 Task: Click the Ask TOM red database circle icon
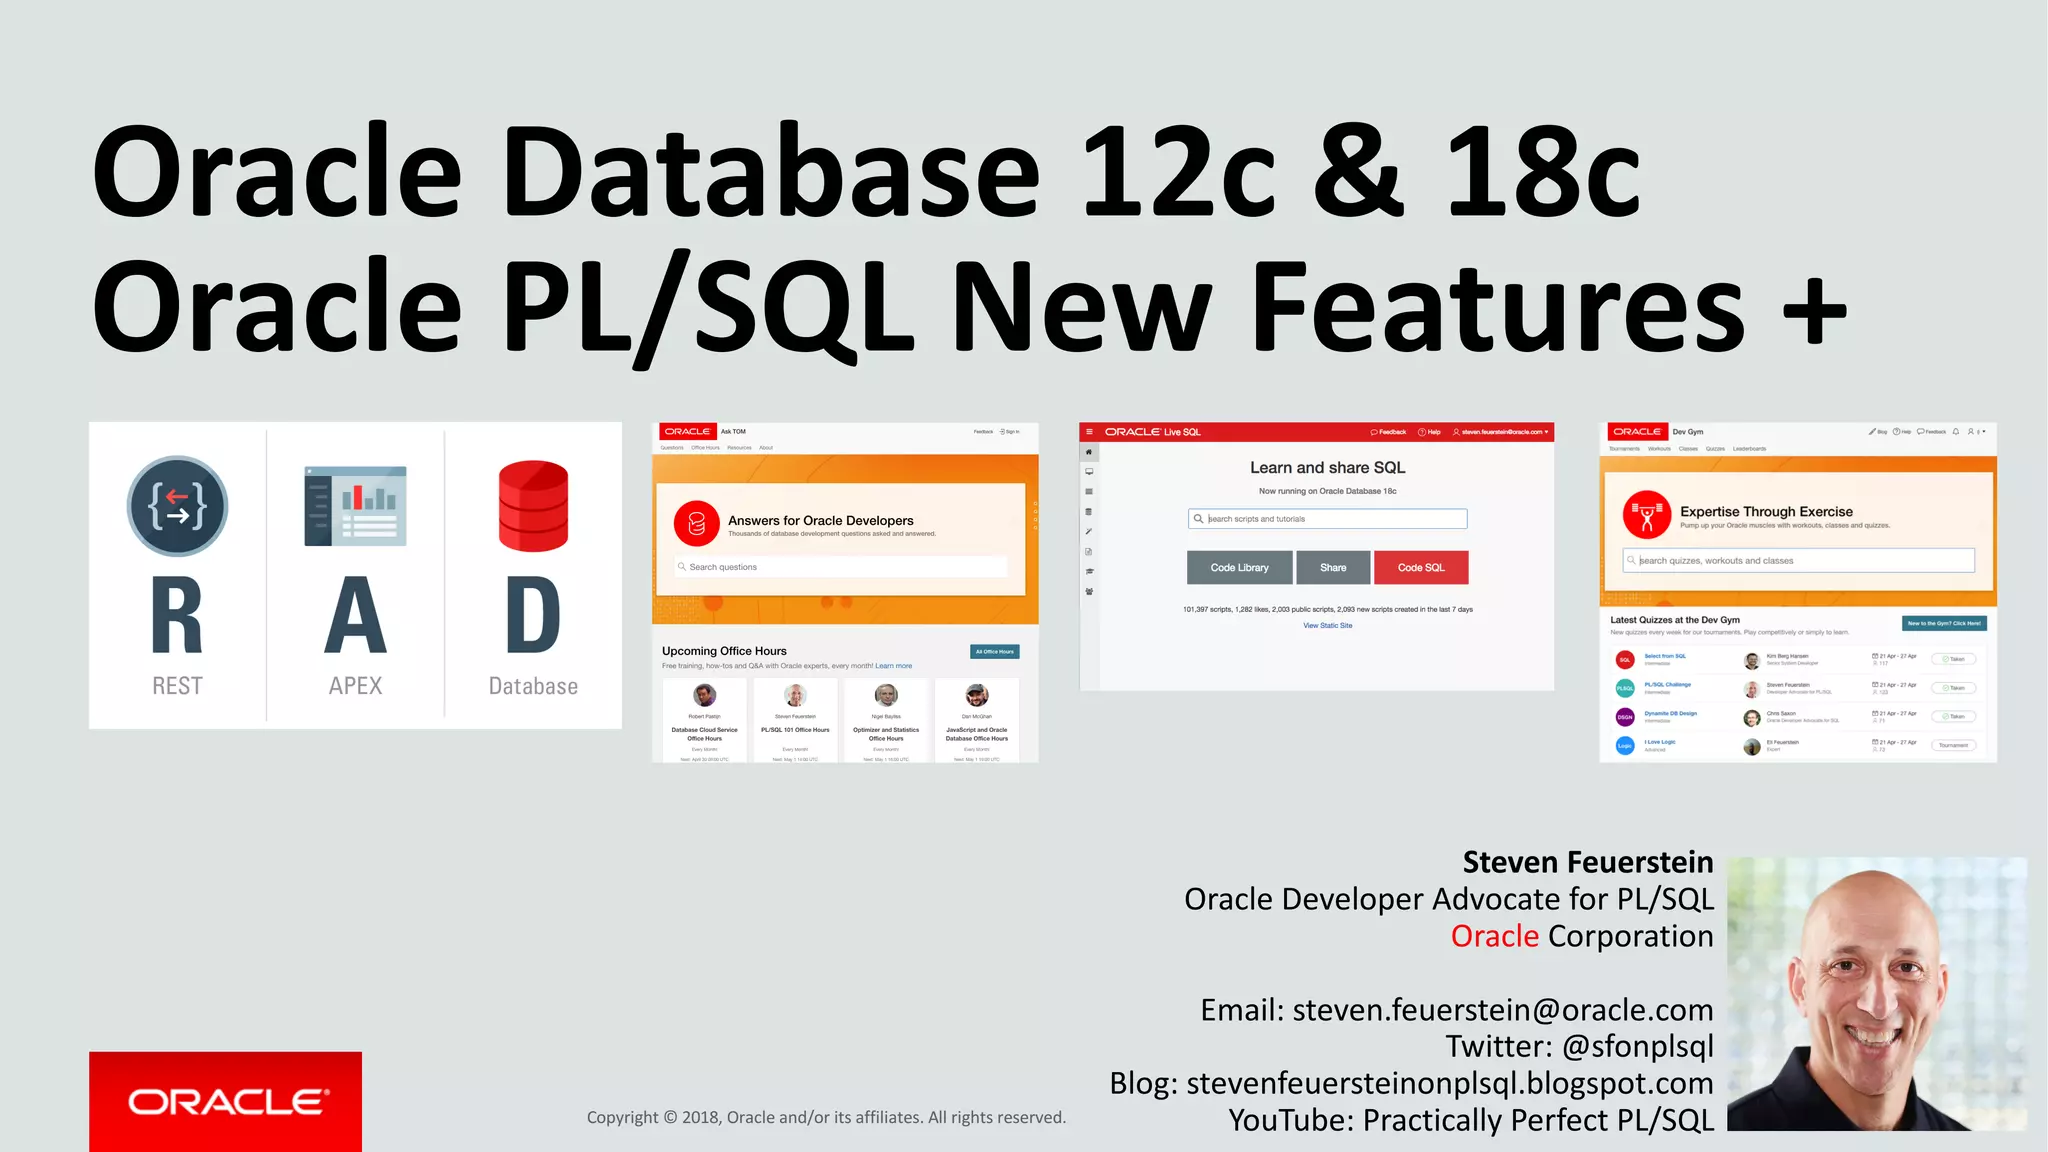coord(697,523)
